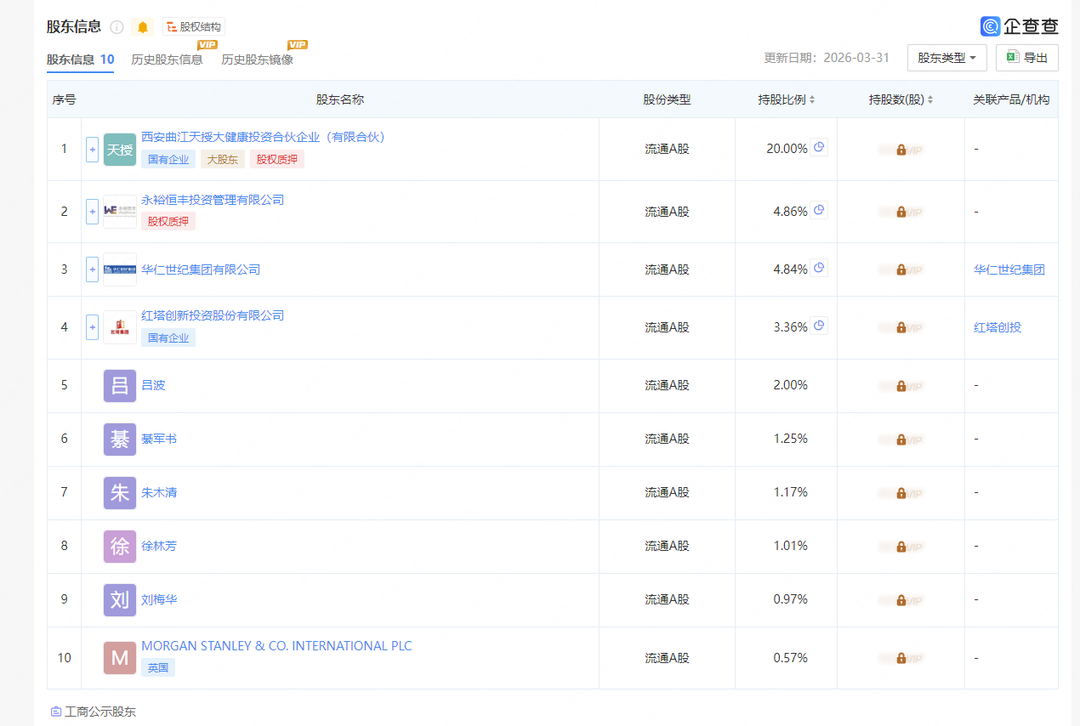Open the 股权结构 equity structure chart
This screenshot has height=726, width=1080.
[194, 27]
